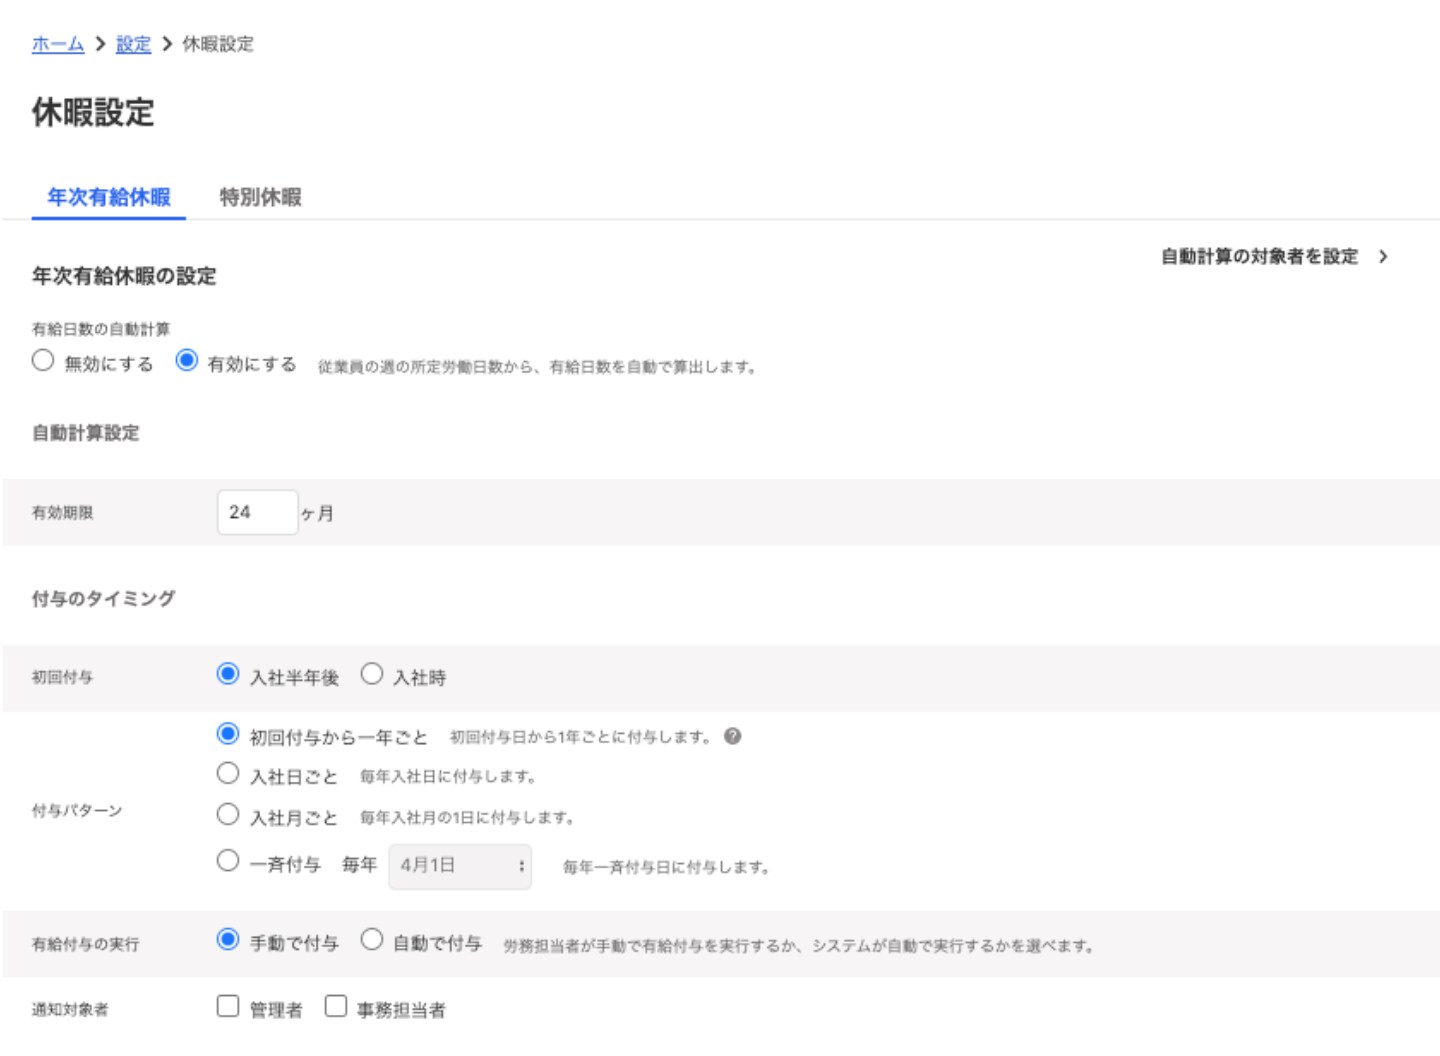
Task: Click the 自動計算設定 heading
Action: pos(86,433)
